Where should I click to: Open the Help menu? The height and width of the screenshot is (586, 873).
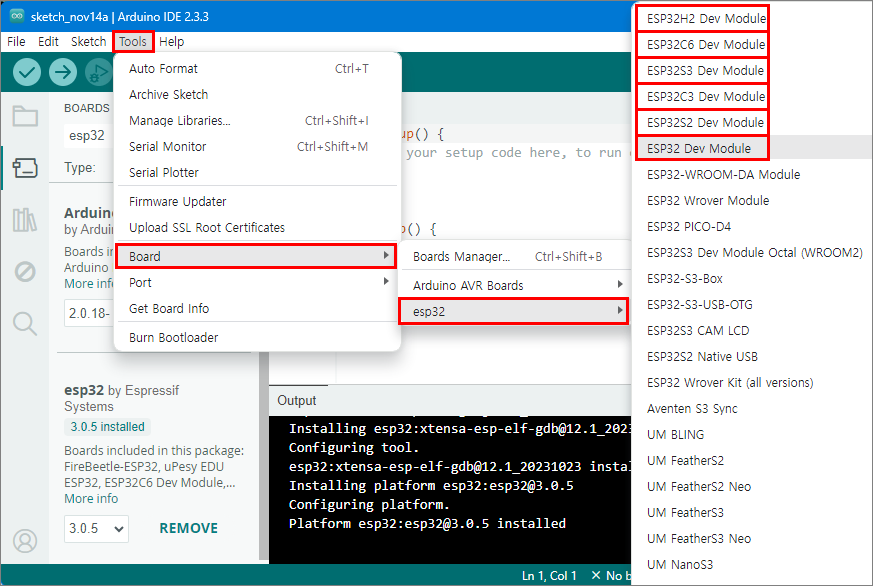171,42
